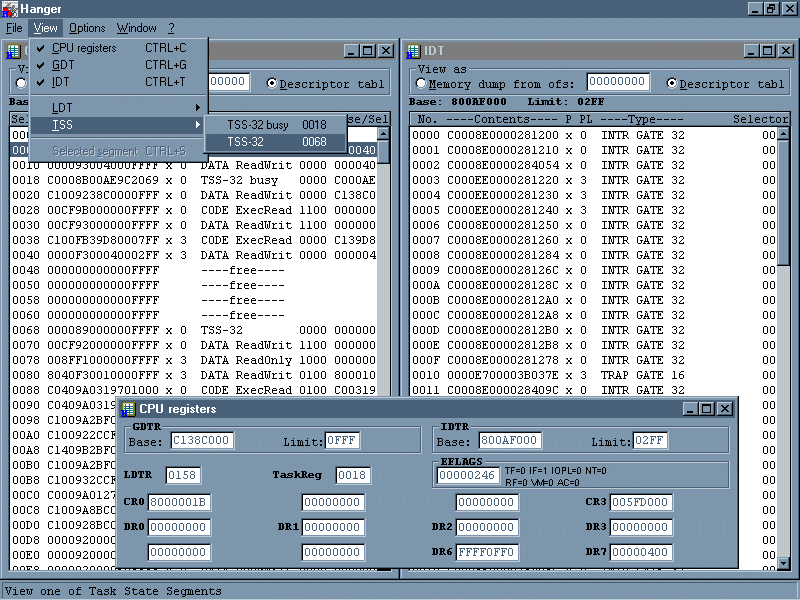Minimize the IDT window
800x600 pixels.
tap(752, 51)
